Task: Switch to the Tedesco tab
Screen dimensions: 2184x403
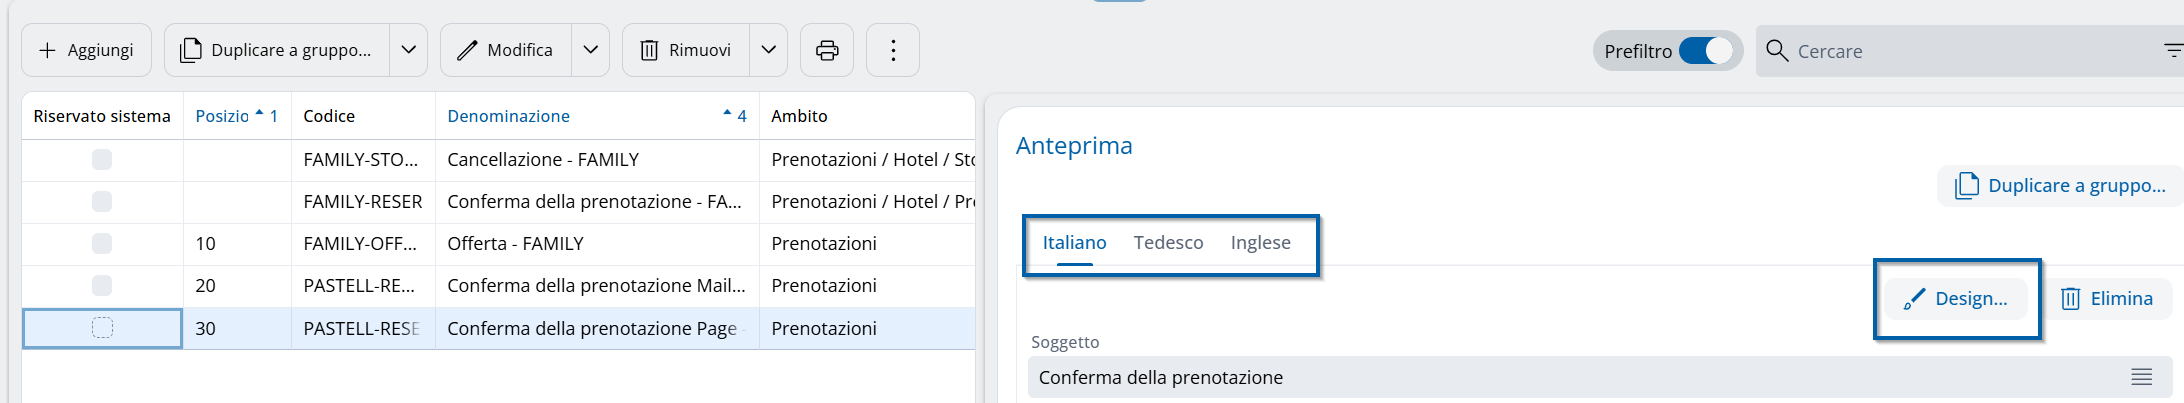Action: coord(1168,243)
